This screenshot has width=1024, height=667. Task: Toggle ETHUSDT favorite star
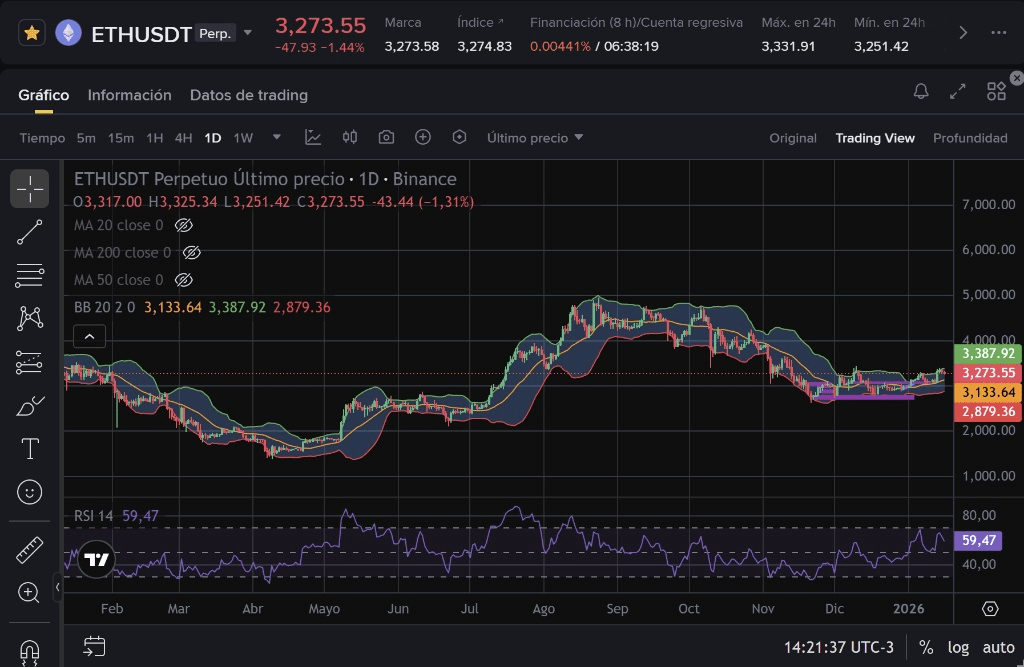(32, 33)
